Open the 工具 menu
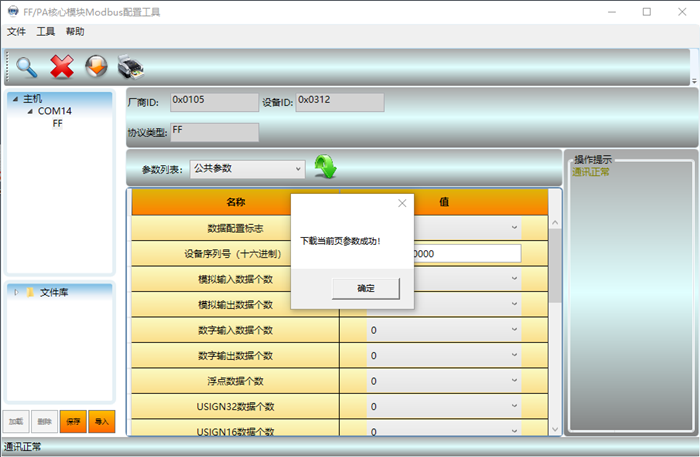 click(x=46, y=32)
